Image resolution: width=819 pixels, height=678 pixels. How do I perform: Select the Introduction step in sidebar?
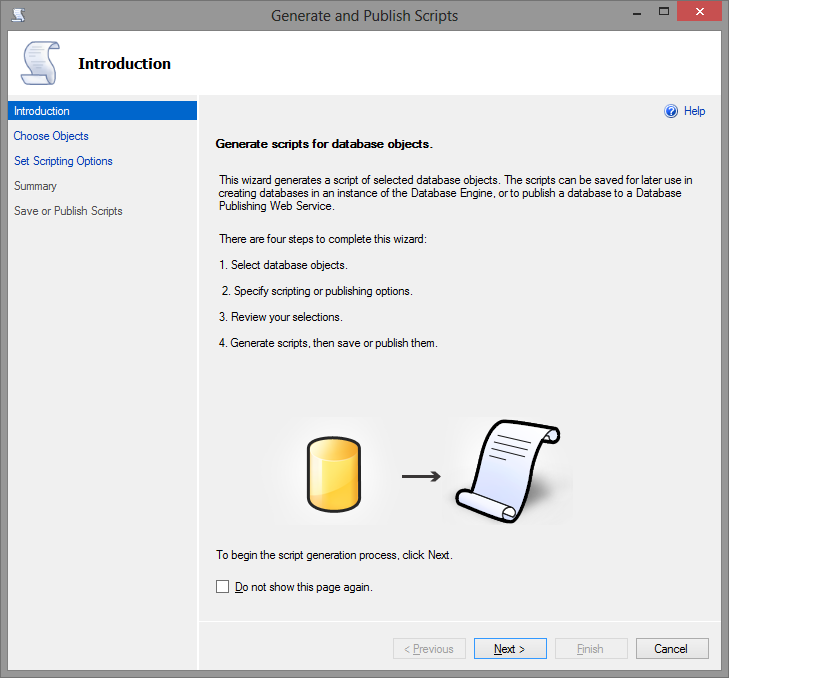click(x=102, y=111)
